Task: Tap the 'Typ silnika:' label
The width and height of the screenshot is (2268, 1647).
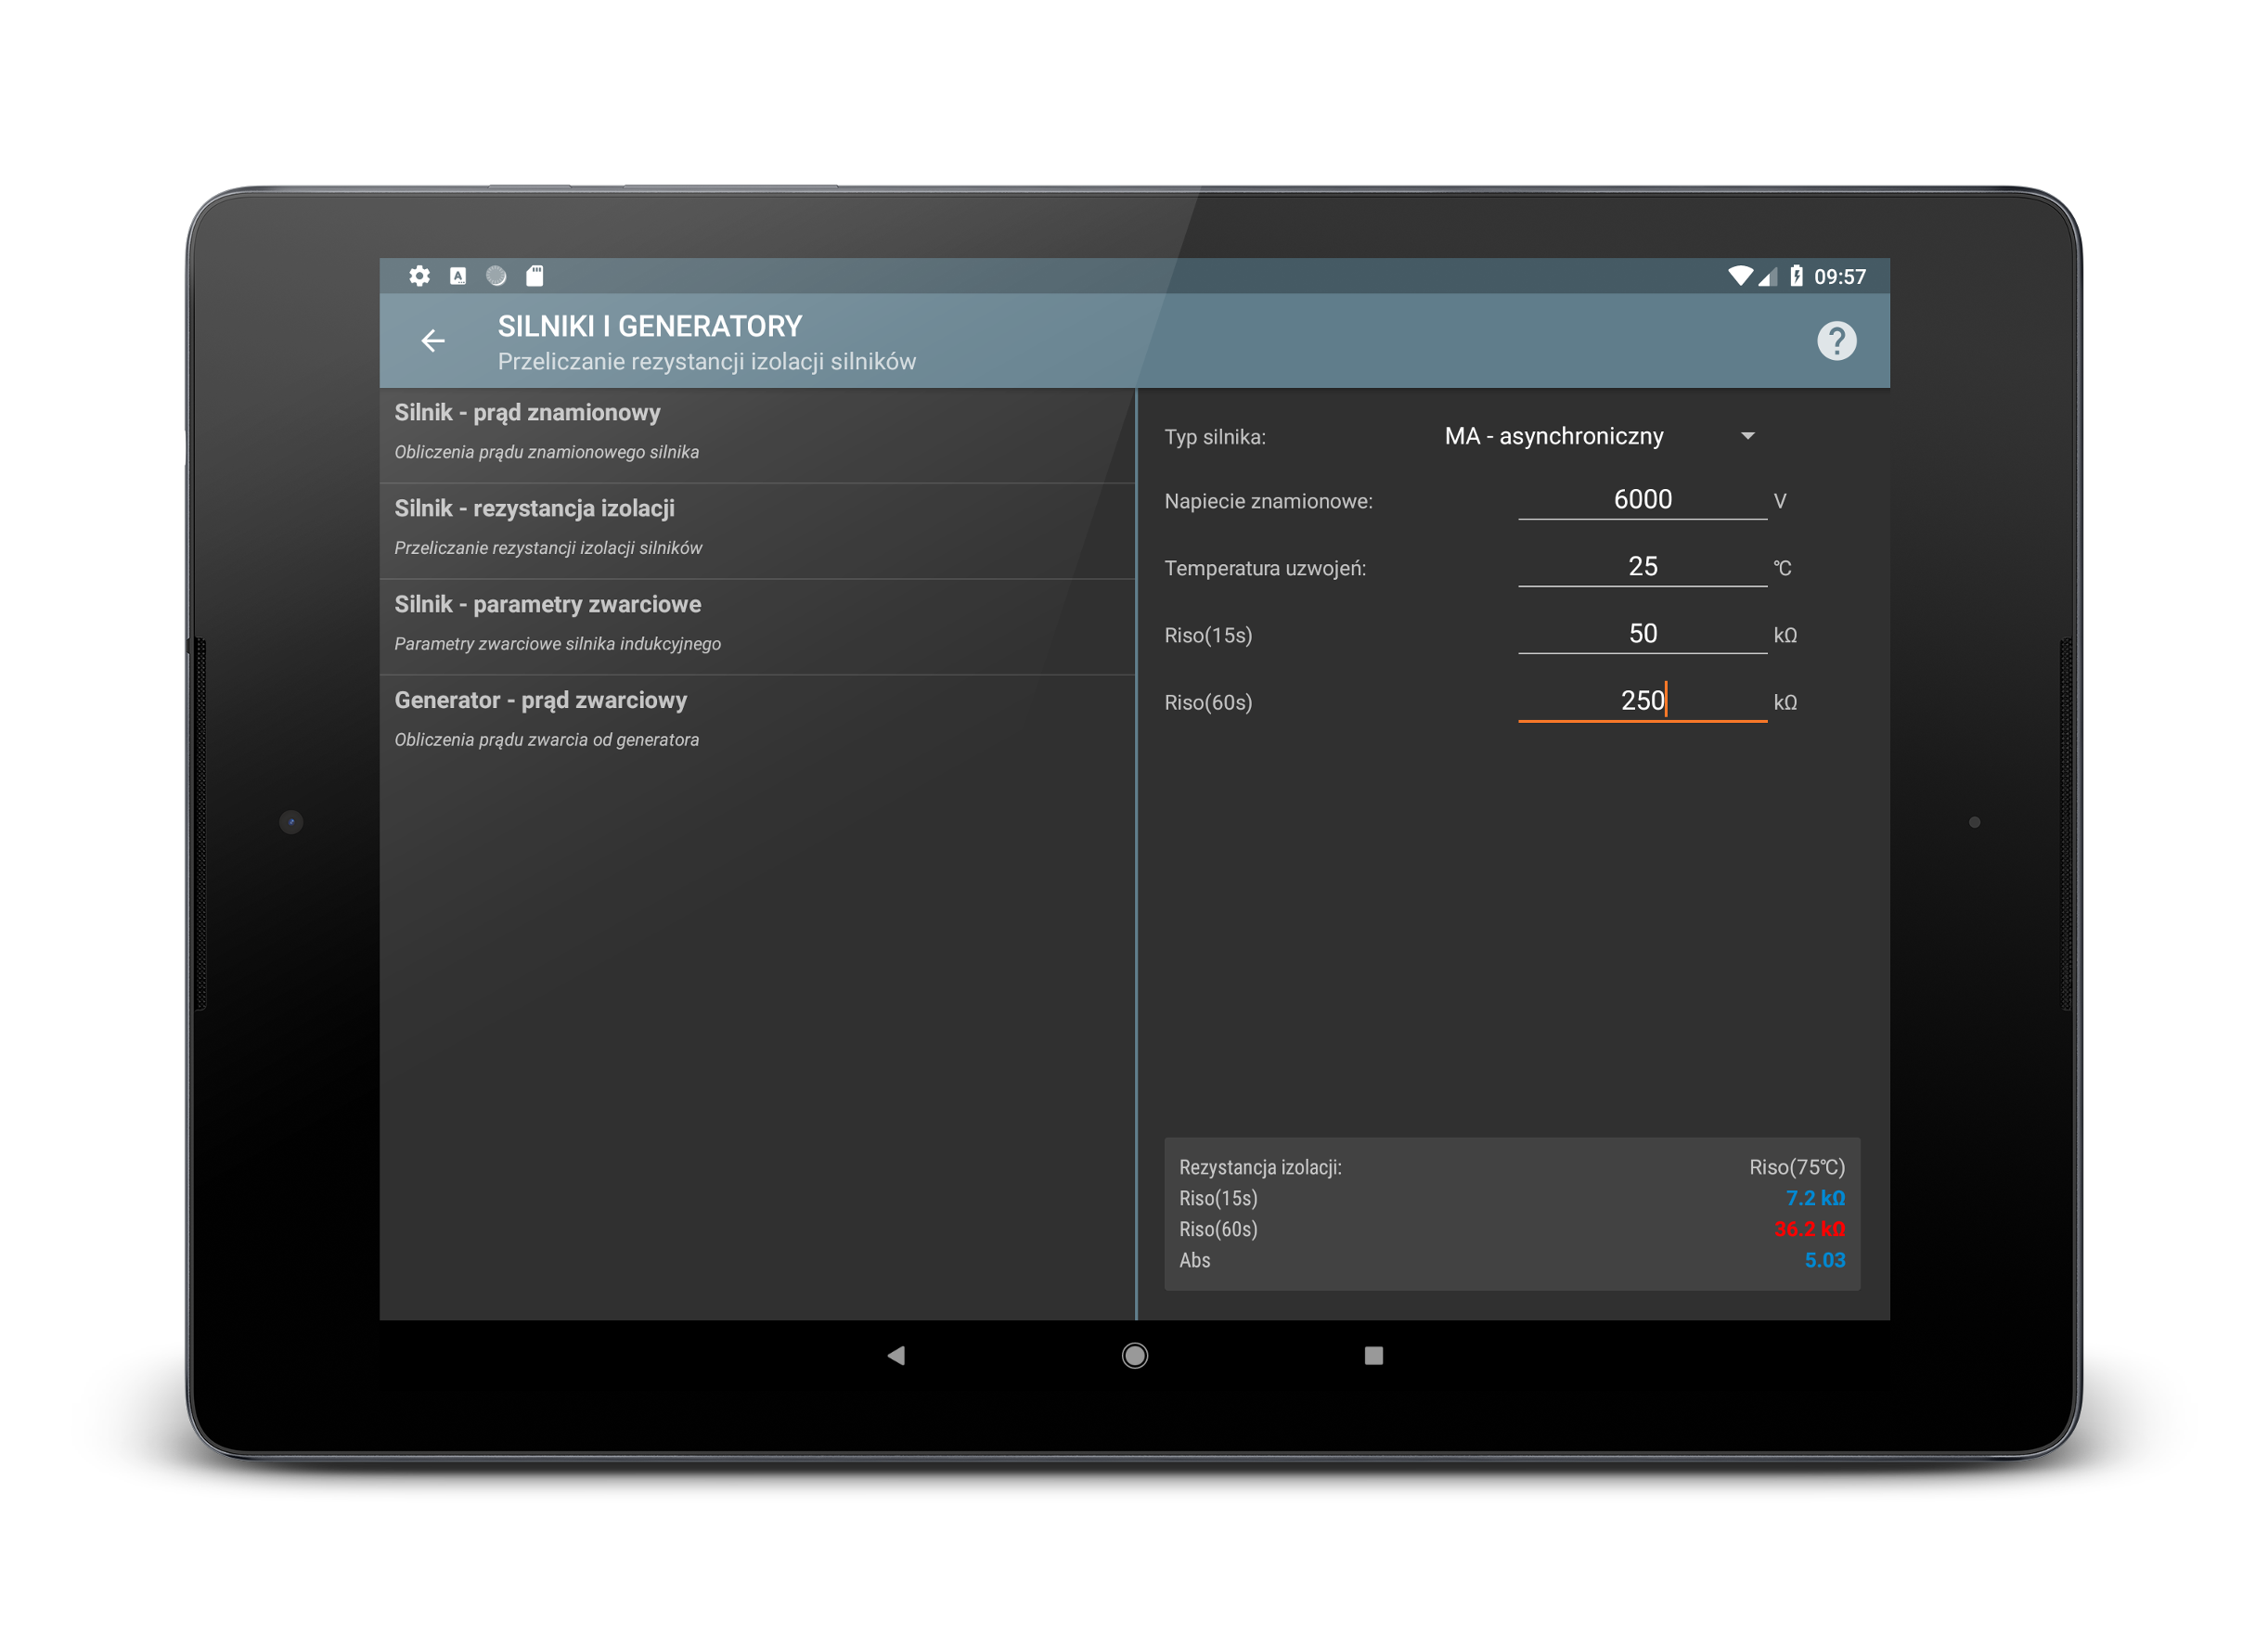Action: point(1215,437)
